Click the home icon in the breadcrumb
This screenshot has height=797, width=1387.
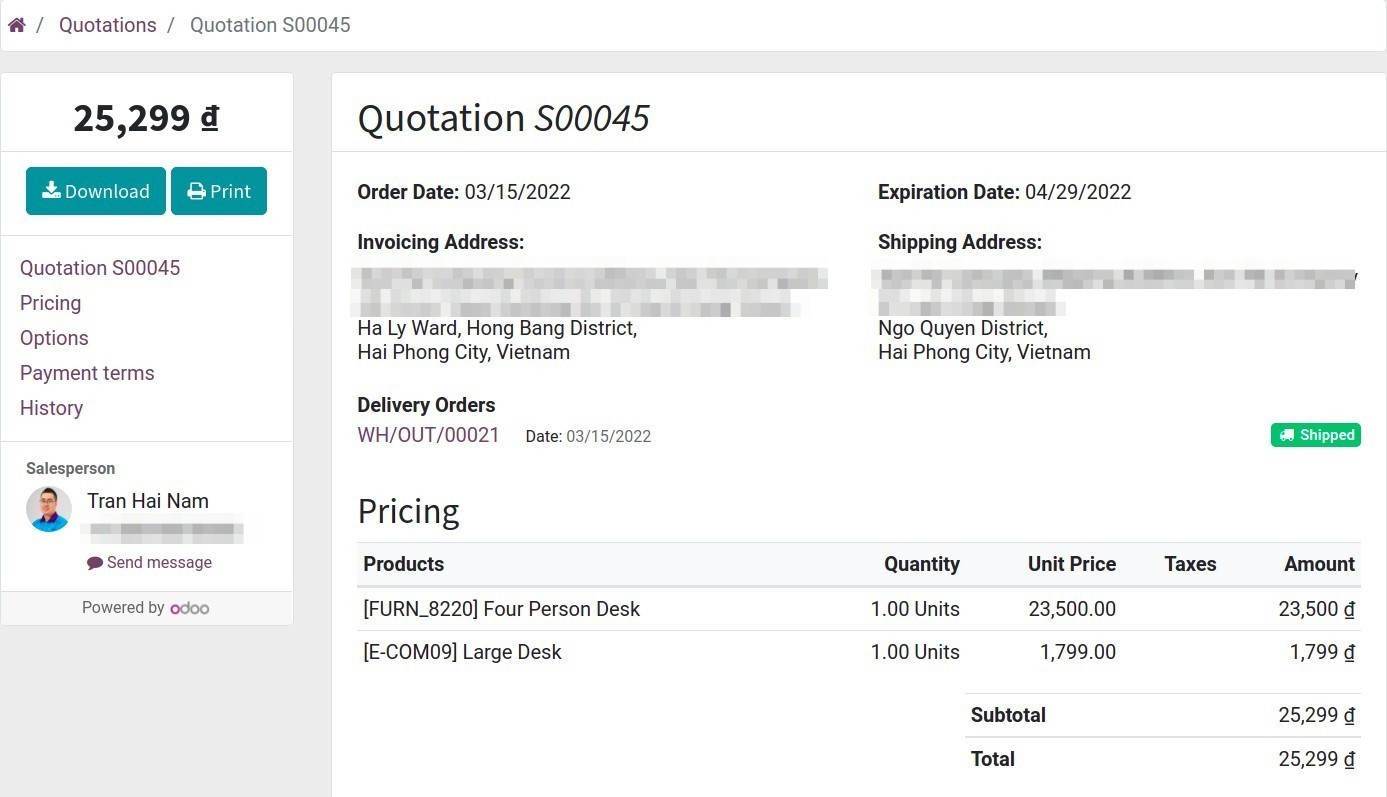click(x=16, y=23)
